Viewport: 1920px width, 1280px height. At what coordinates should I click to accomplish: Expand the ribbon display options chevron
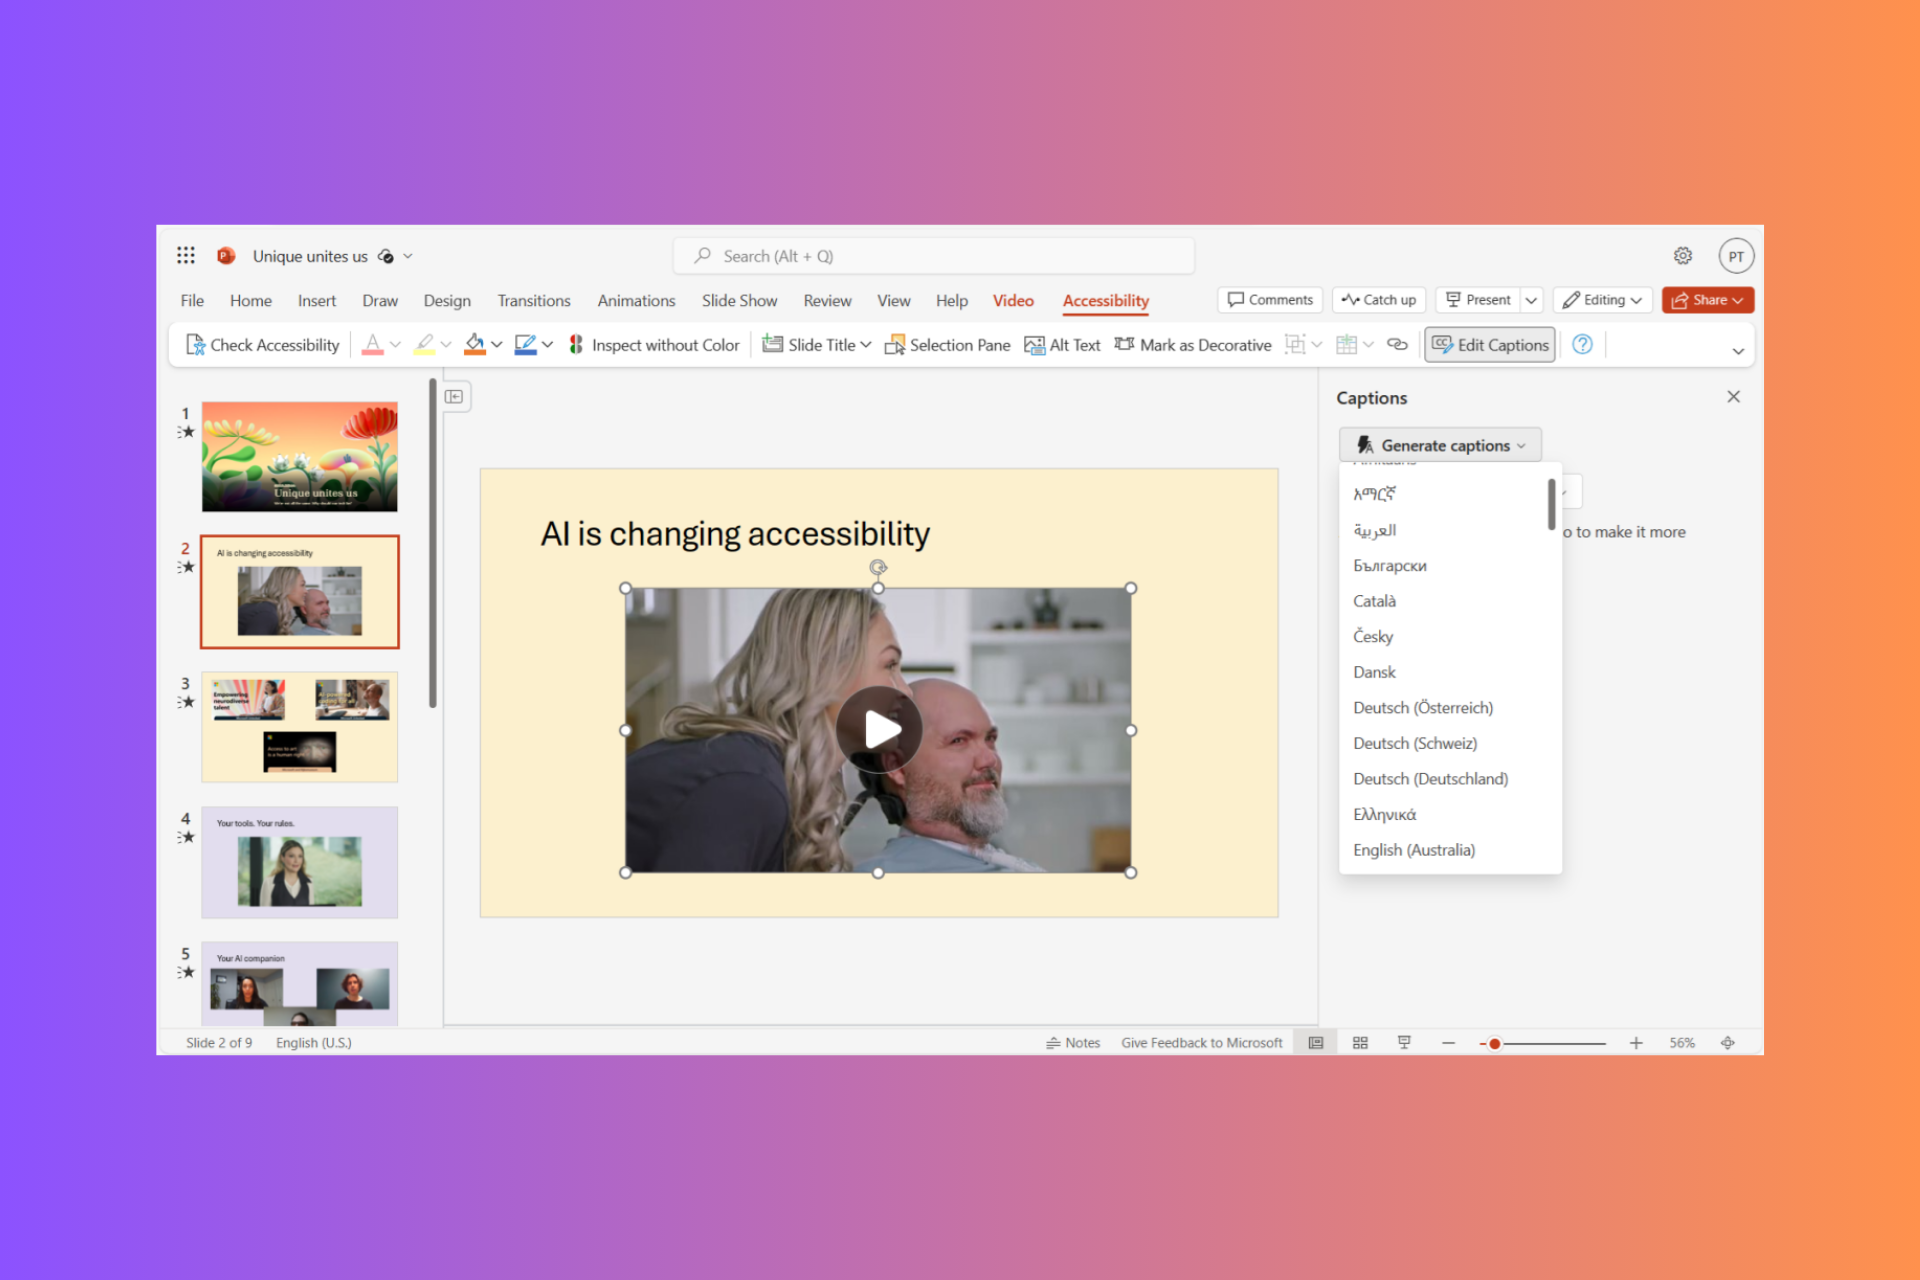(1738, 351)
